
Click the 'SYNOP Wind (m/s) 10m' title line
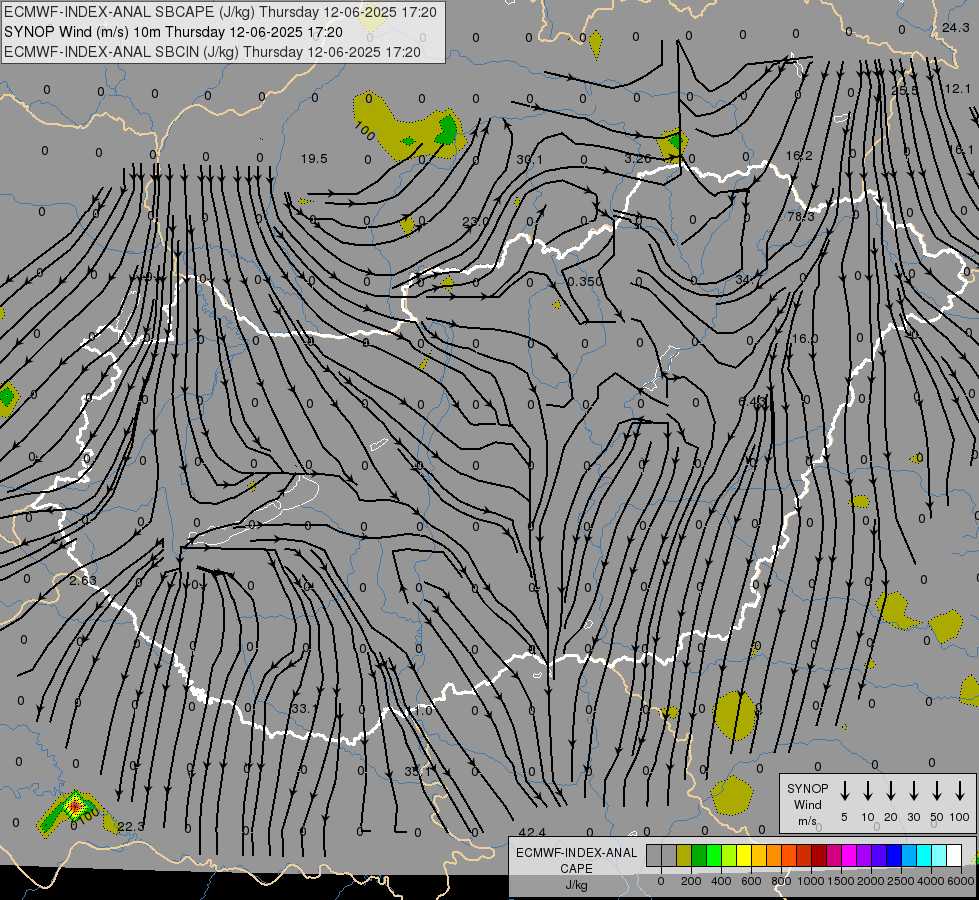[x=173, y=32]
